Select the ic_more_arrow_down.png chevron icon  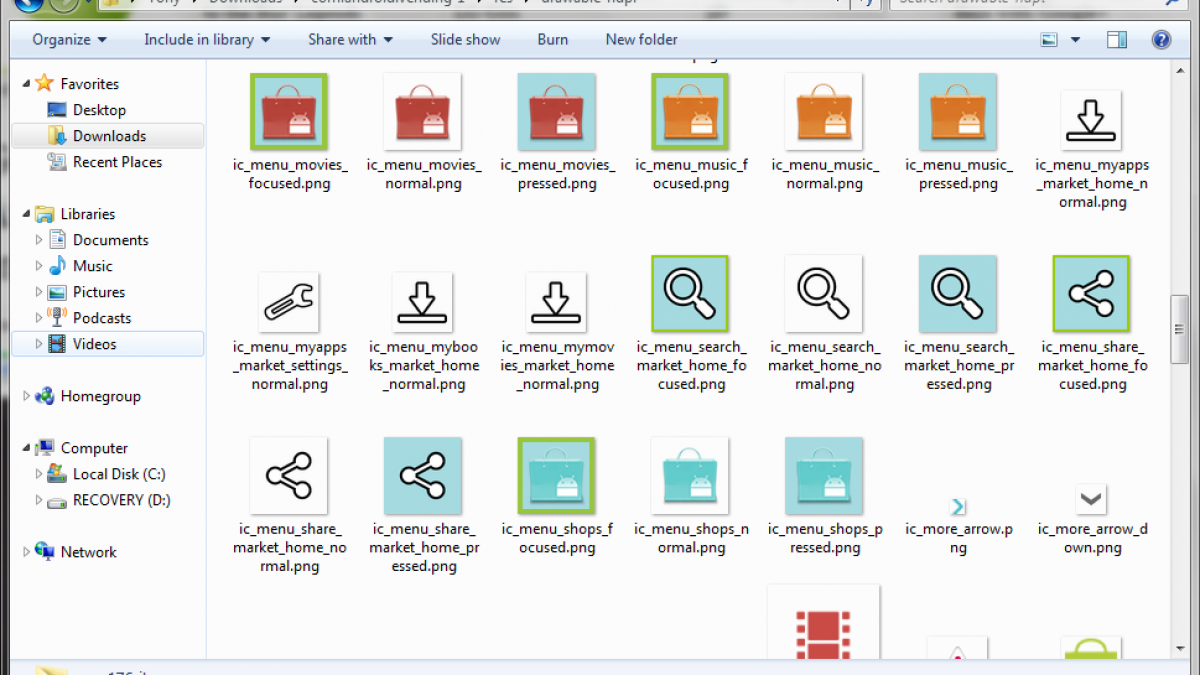pyautogui.click(x=1091, y=498)
